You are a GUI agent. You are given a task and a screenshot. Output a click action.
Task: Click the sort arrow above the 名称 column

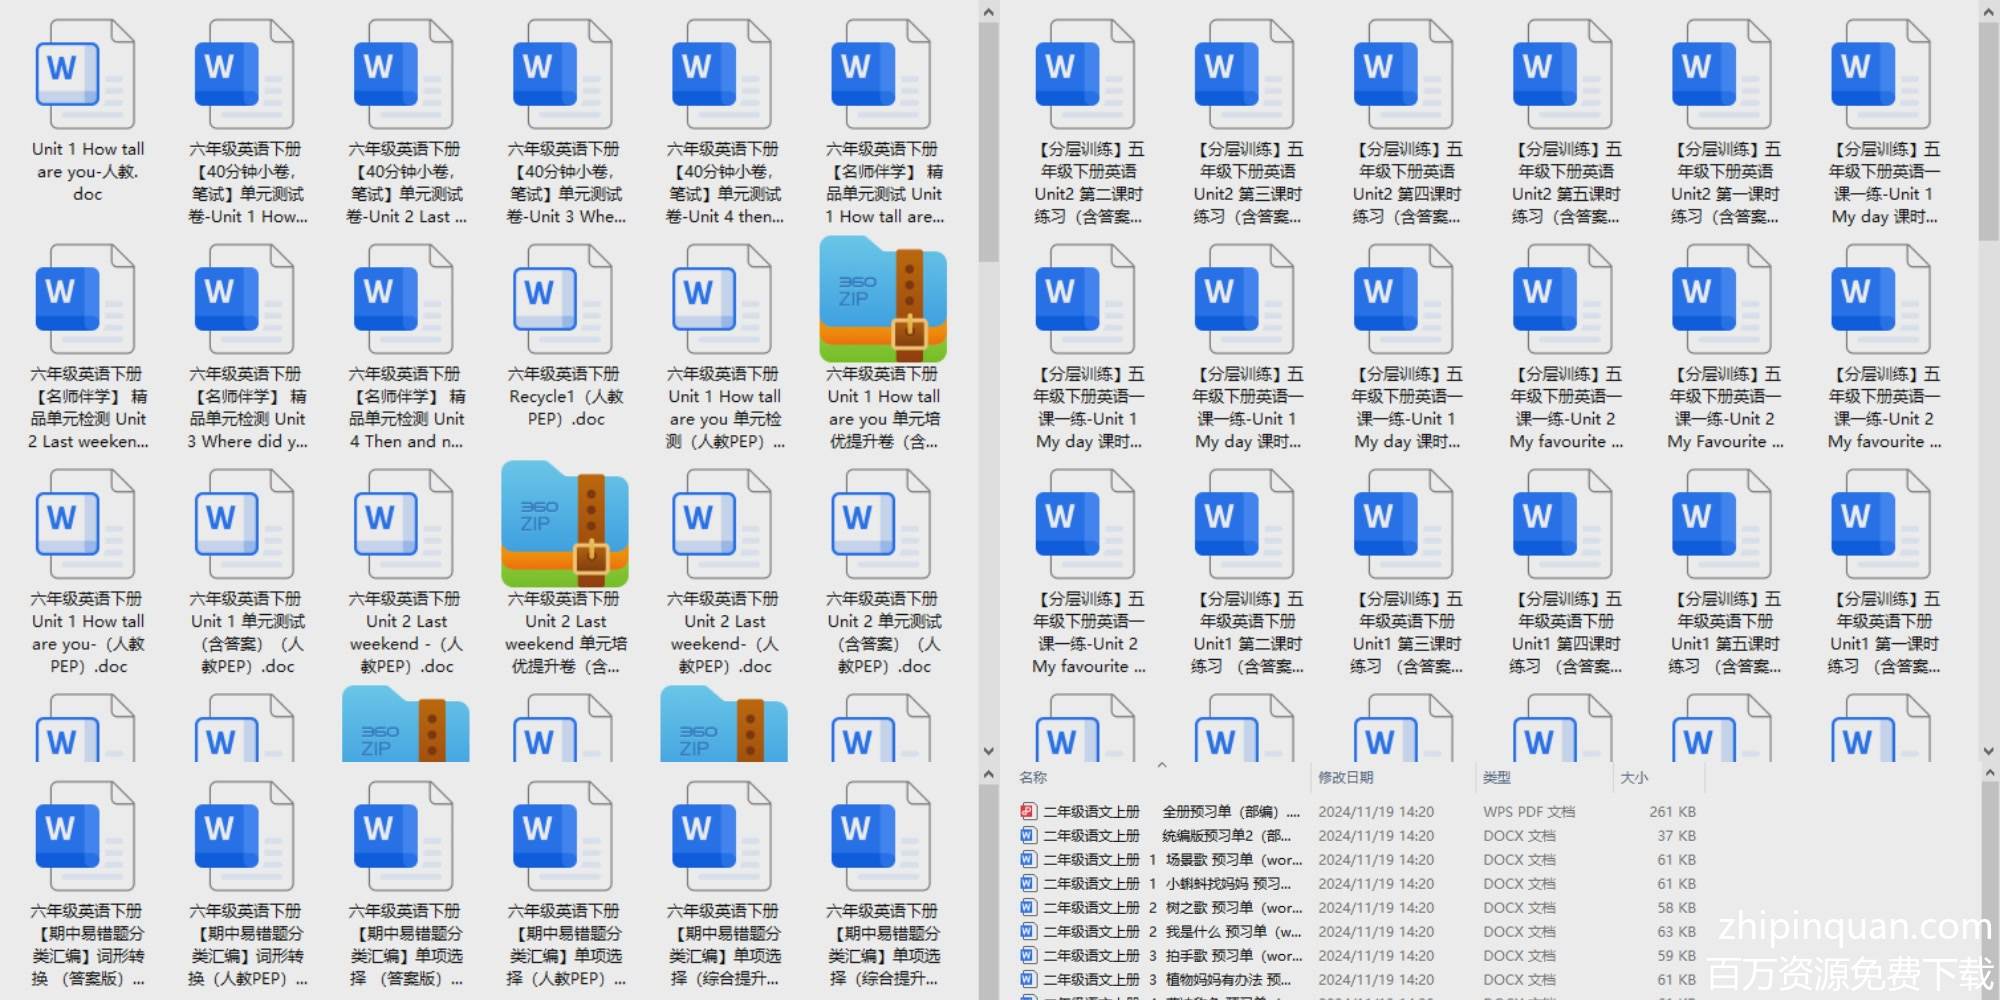coord(1161,766)
